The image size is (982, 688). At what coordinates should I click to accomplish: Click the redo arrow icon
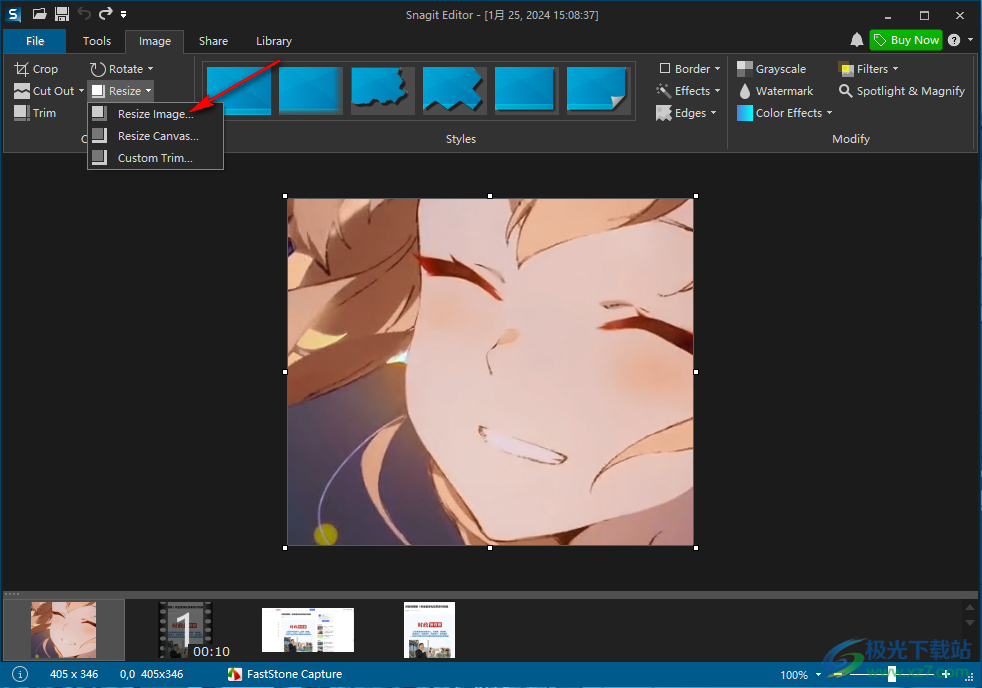point(106,13)
